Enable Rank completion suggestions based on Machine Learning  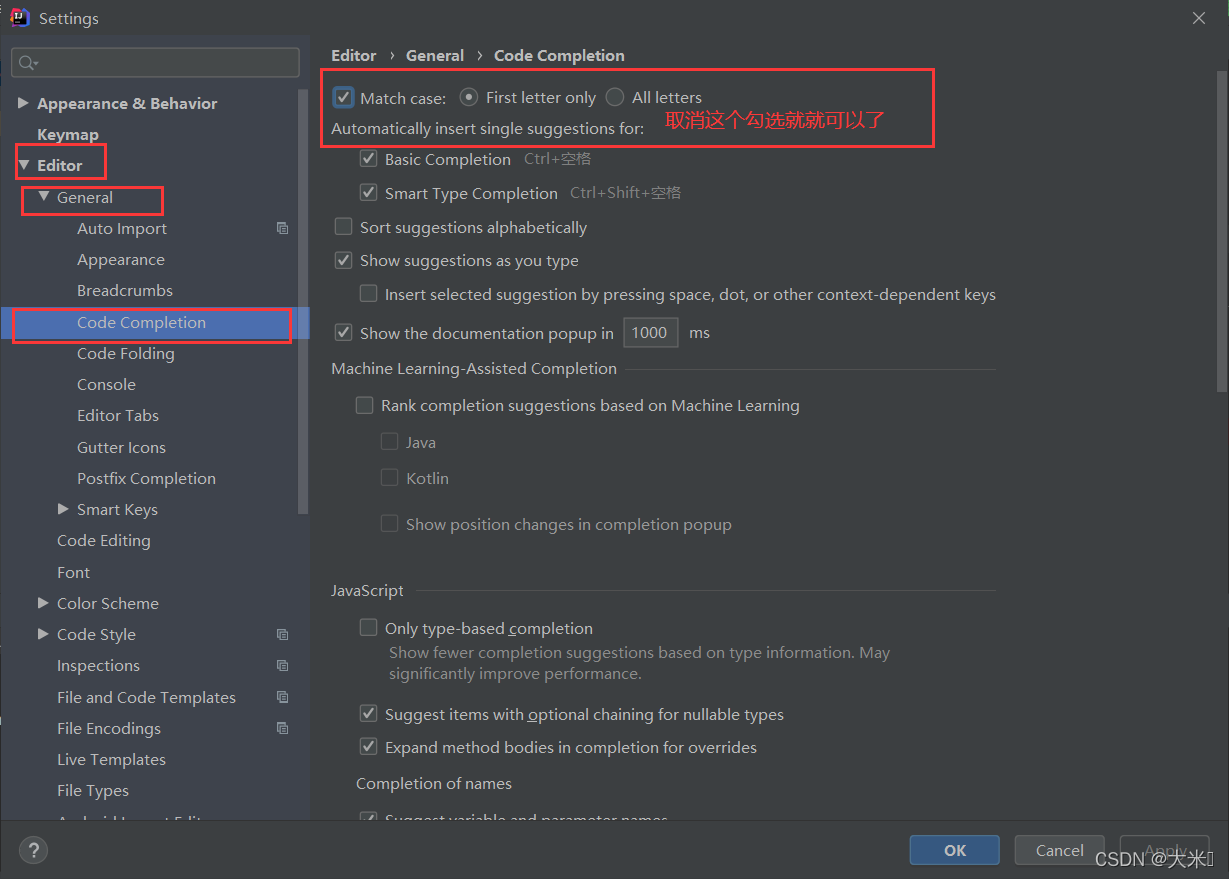pos(365,406)
